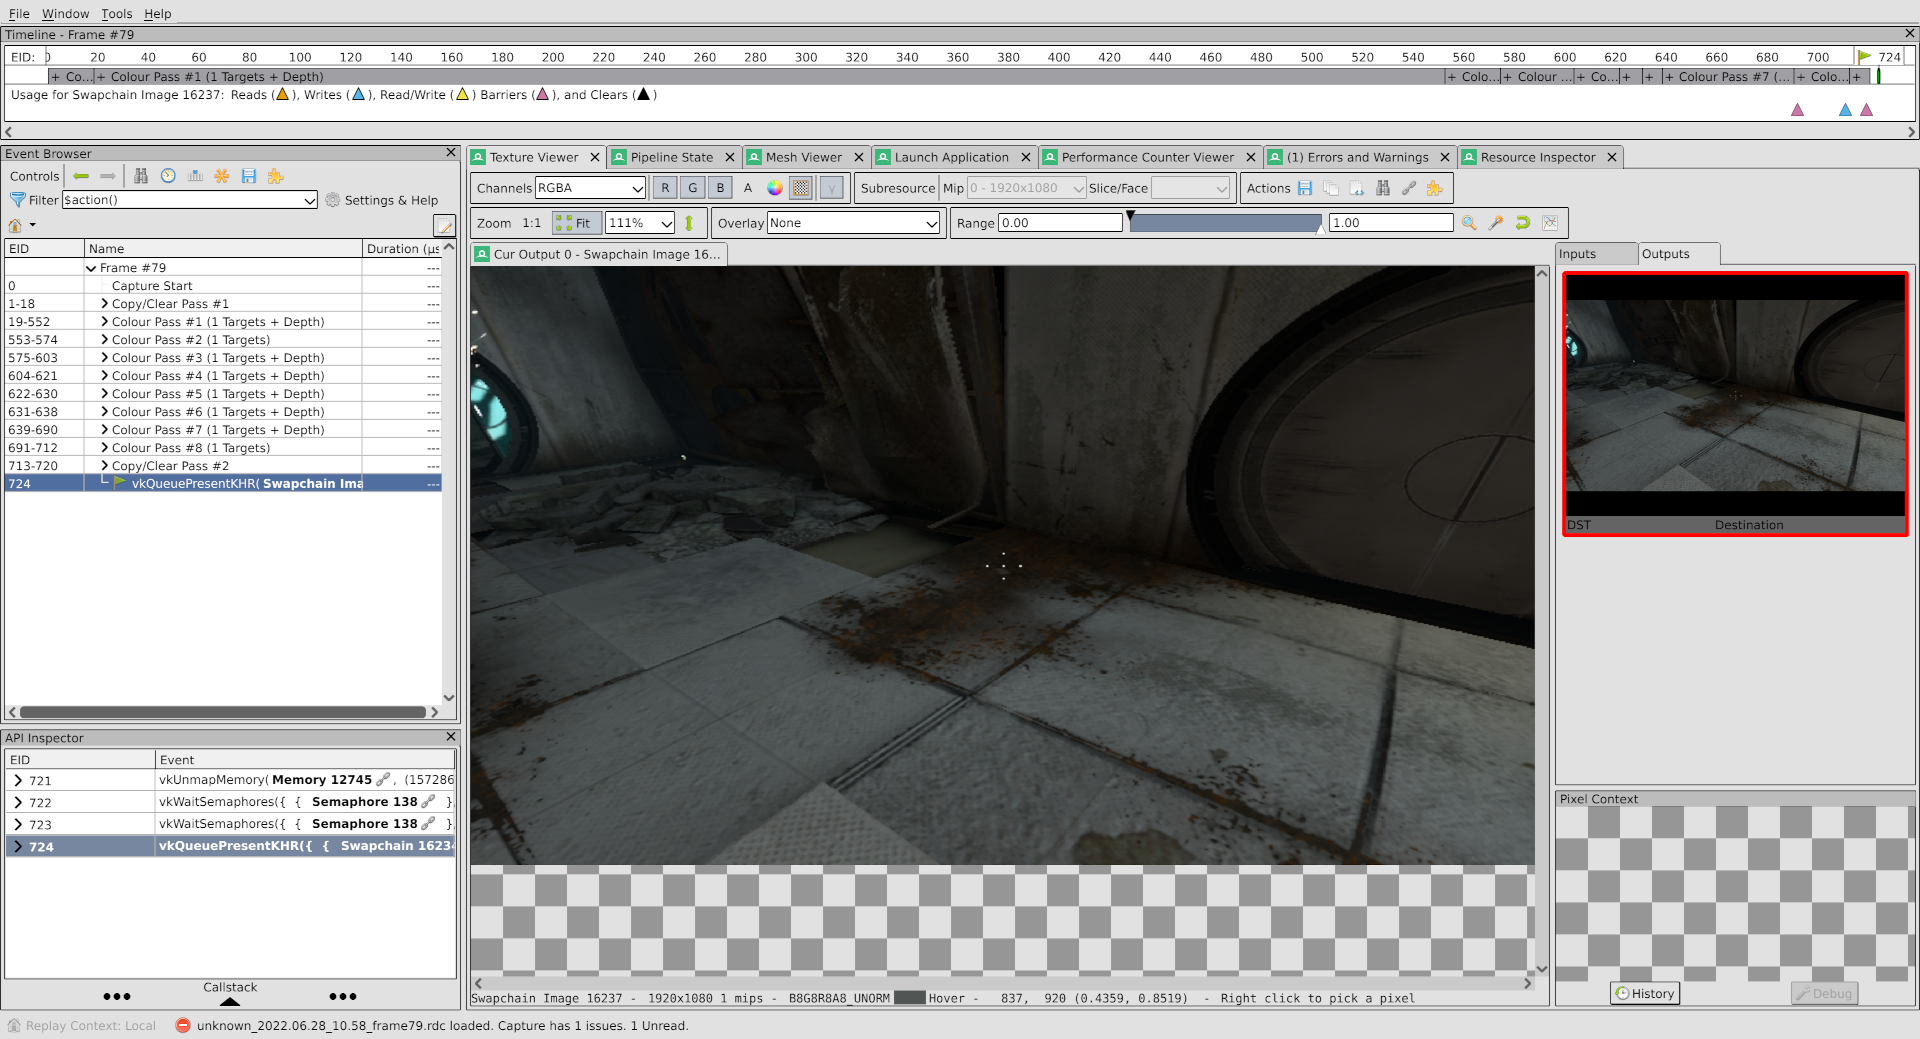Select the Outputs tab in thumbnails panel

1678,254
